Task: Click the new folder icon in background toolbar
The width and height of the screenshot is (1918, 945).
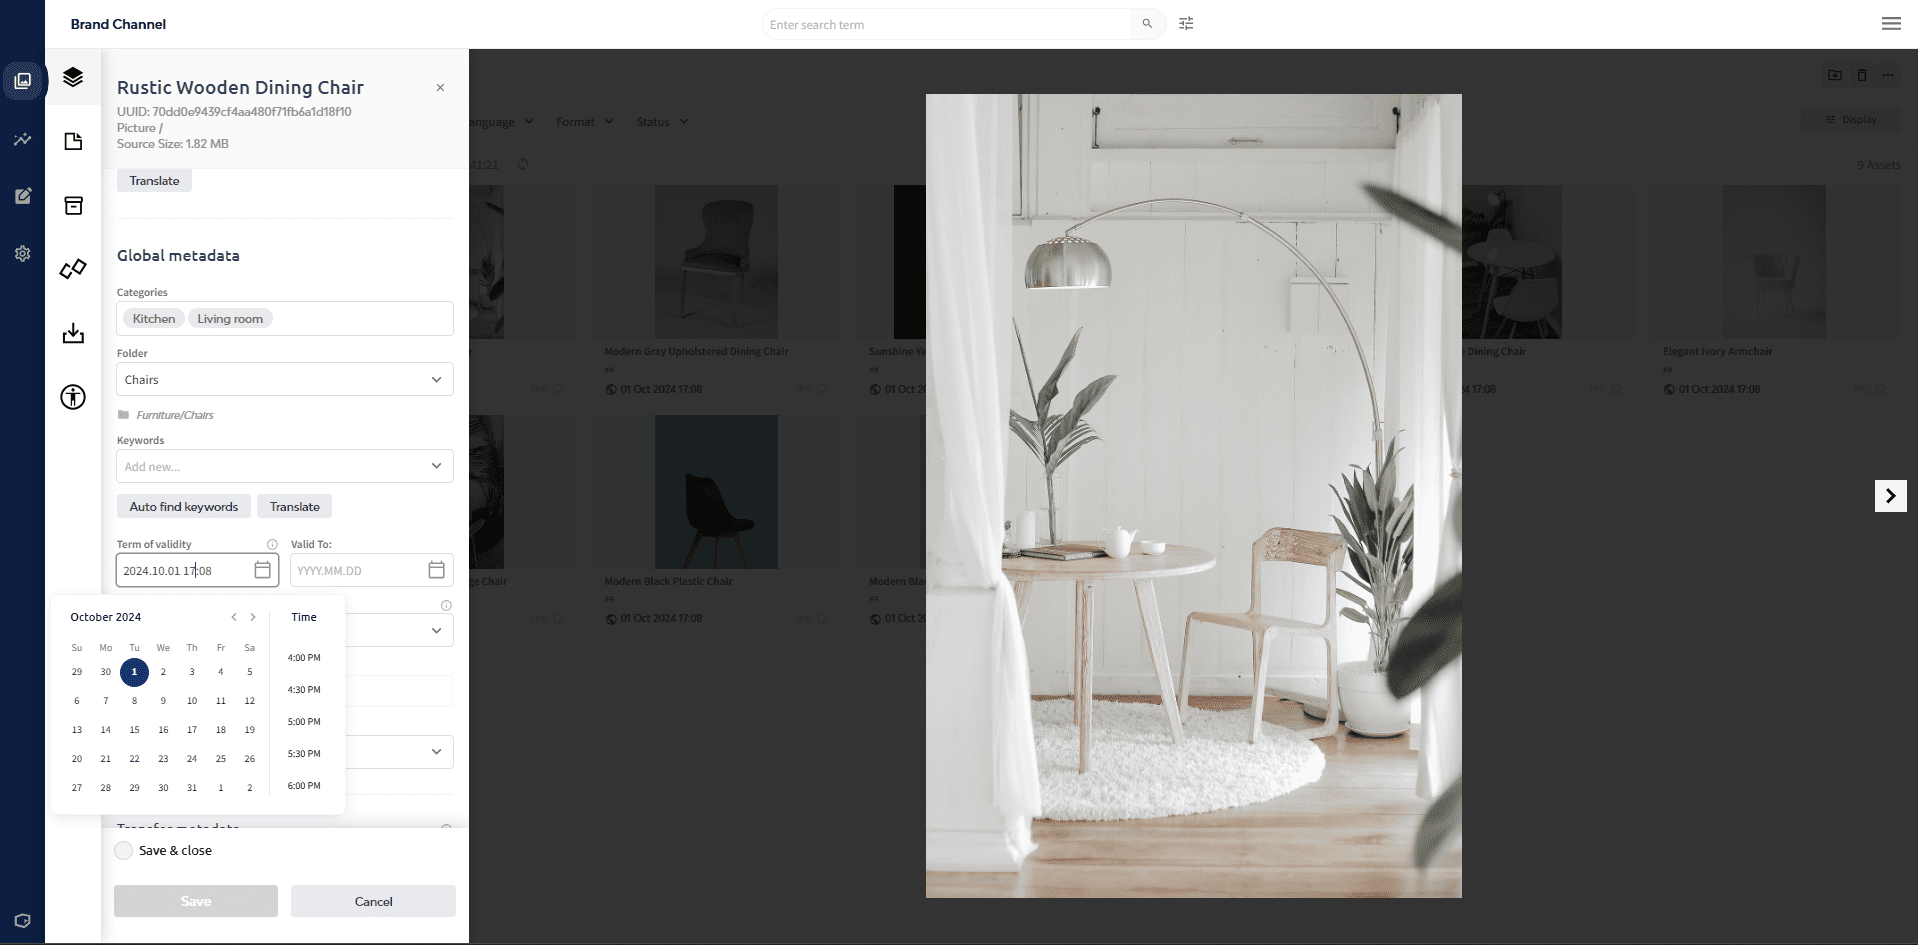Action: coord(1835,75)
